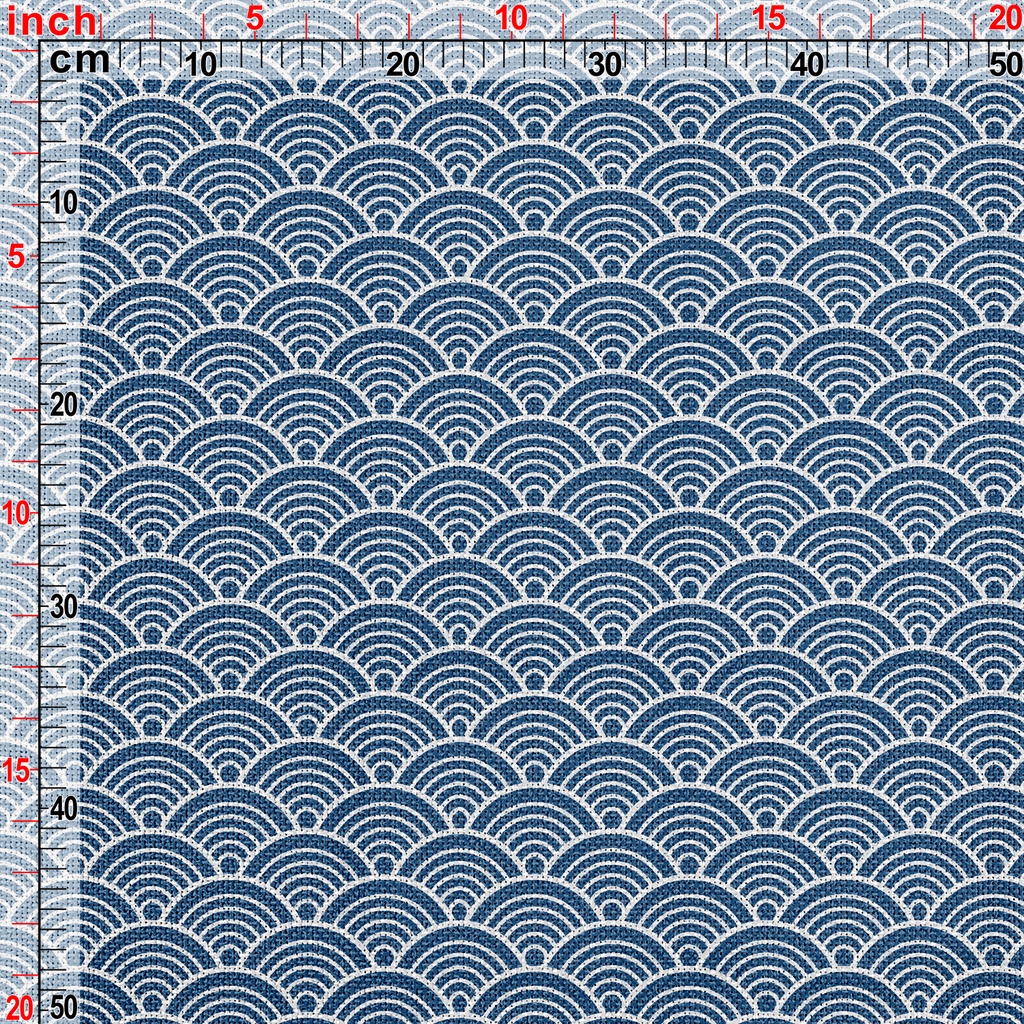The height and width of the screenshot is (1024, 1024).
Task: Click the red "inch" ruler label
Action: pyautogui.click(x=52, y=22)
